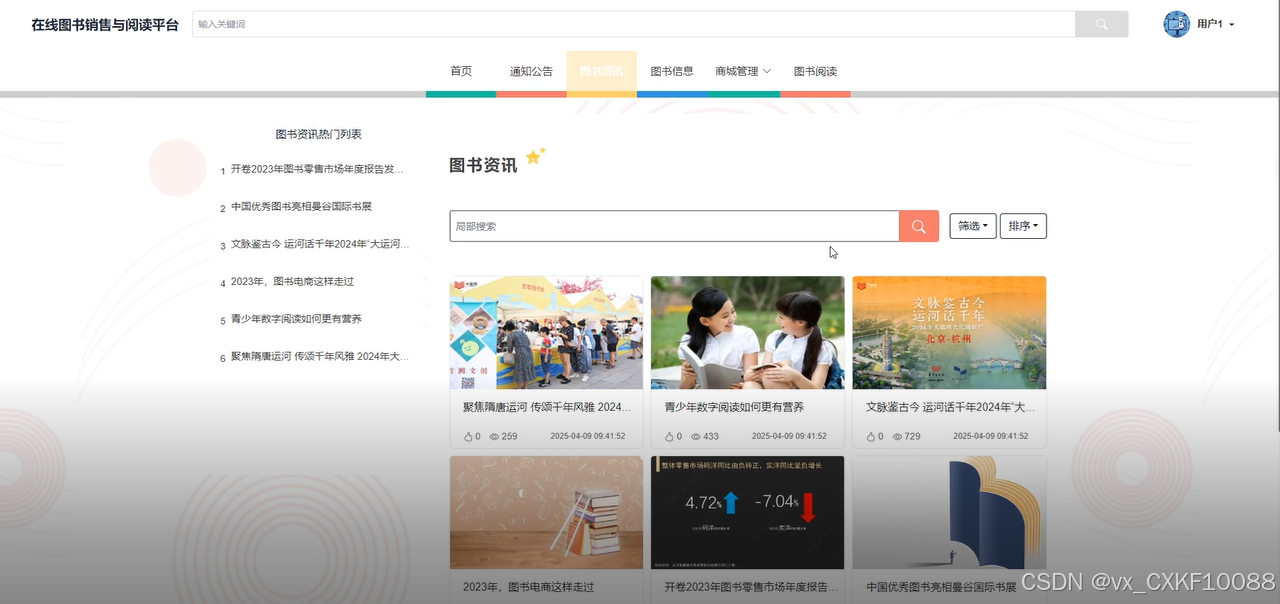This screenshot has width=1280, height=604.
Task: Go to the 首页 tab
Action: (461, 71)
